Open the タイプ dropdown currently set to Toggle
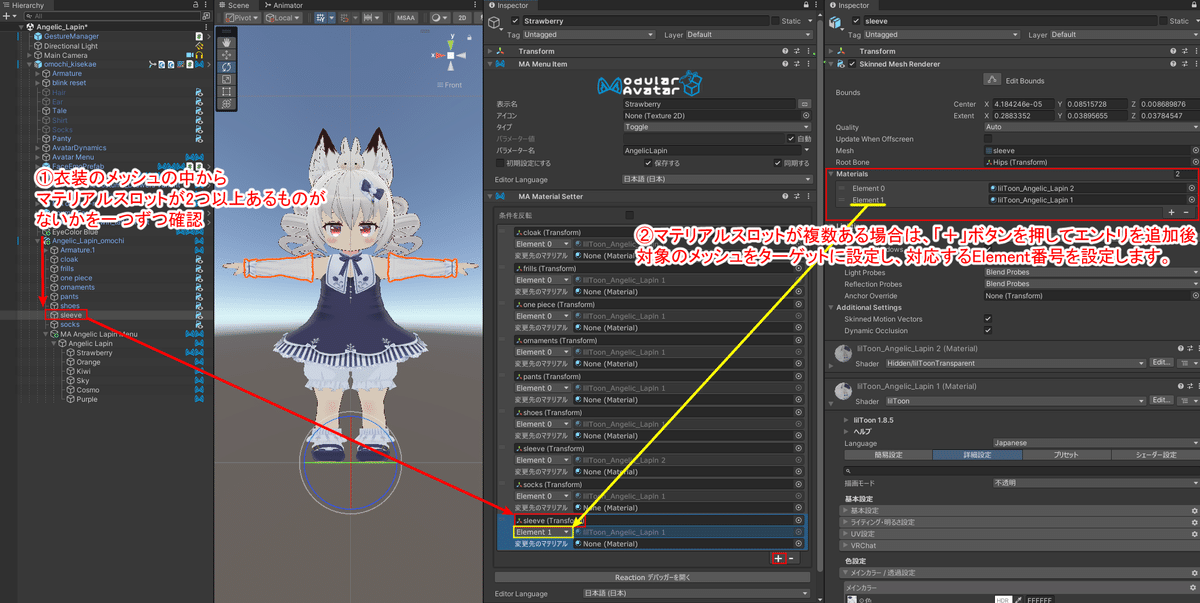Image resolution: width=1200 pixels, height=603 pixels. [717, 127]
